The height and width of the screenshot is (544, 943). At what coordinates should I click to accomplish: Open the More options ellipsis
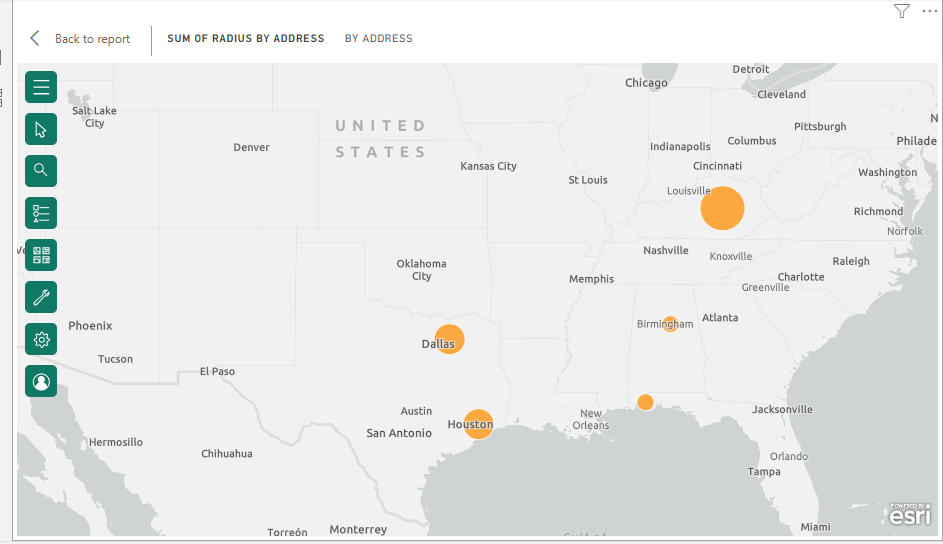pyautogui.click(x=930, y=11)
